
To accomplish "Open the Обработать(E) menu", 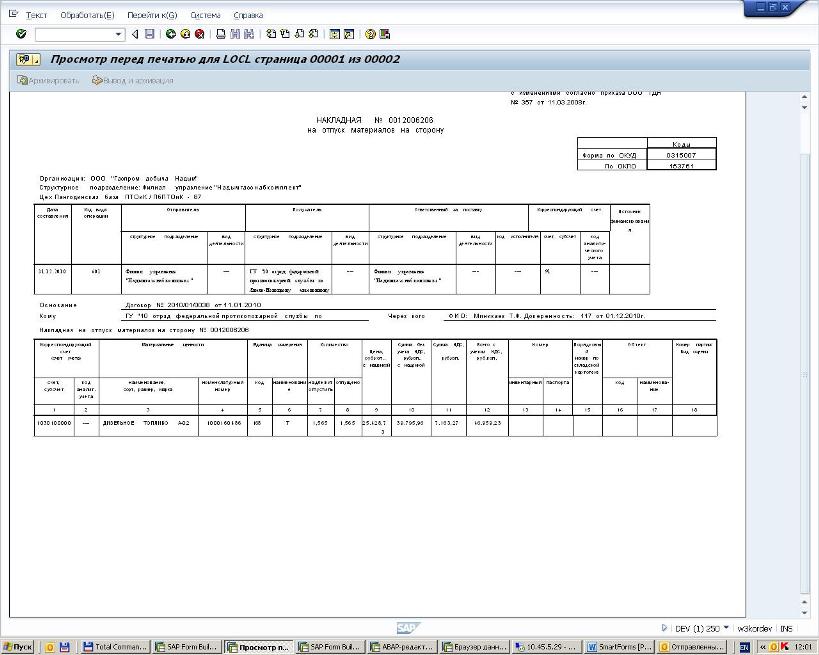I will click(x=87, y=15).
